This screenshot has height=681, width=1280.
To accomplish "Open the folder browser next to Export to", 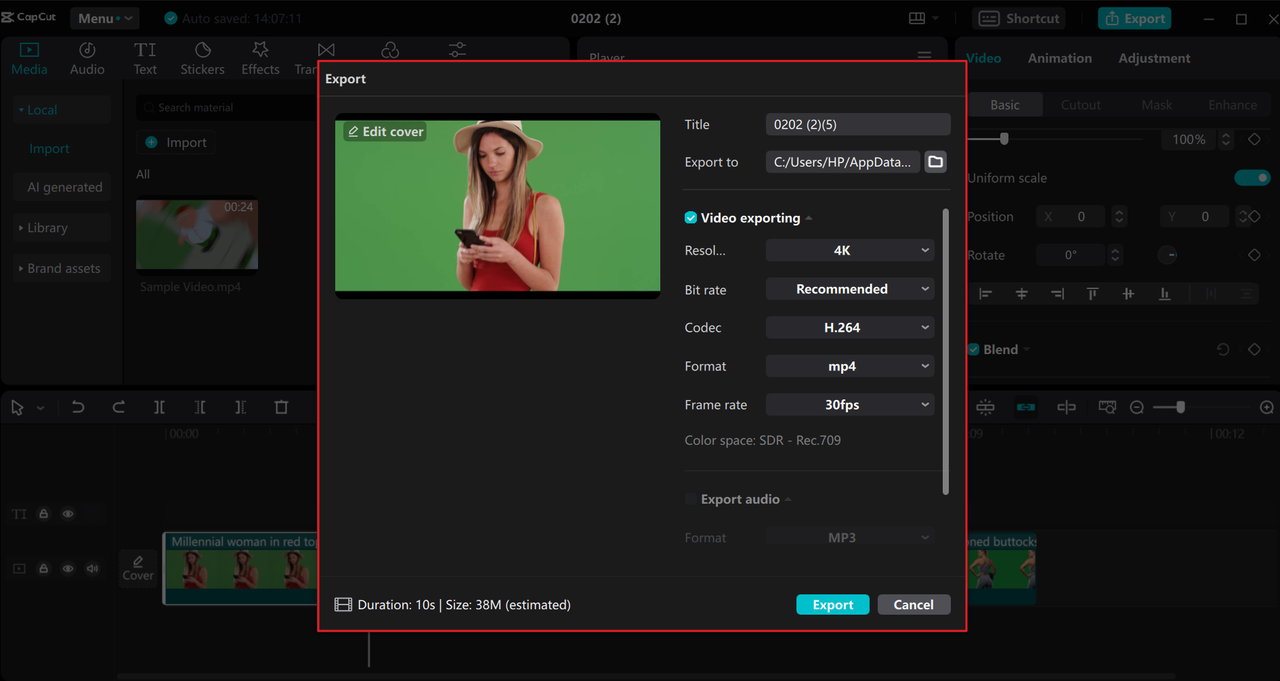I will point(935,162).
